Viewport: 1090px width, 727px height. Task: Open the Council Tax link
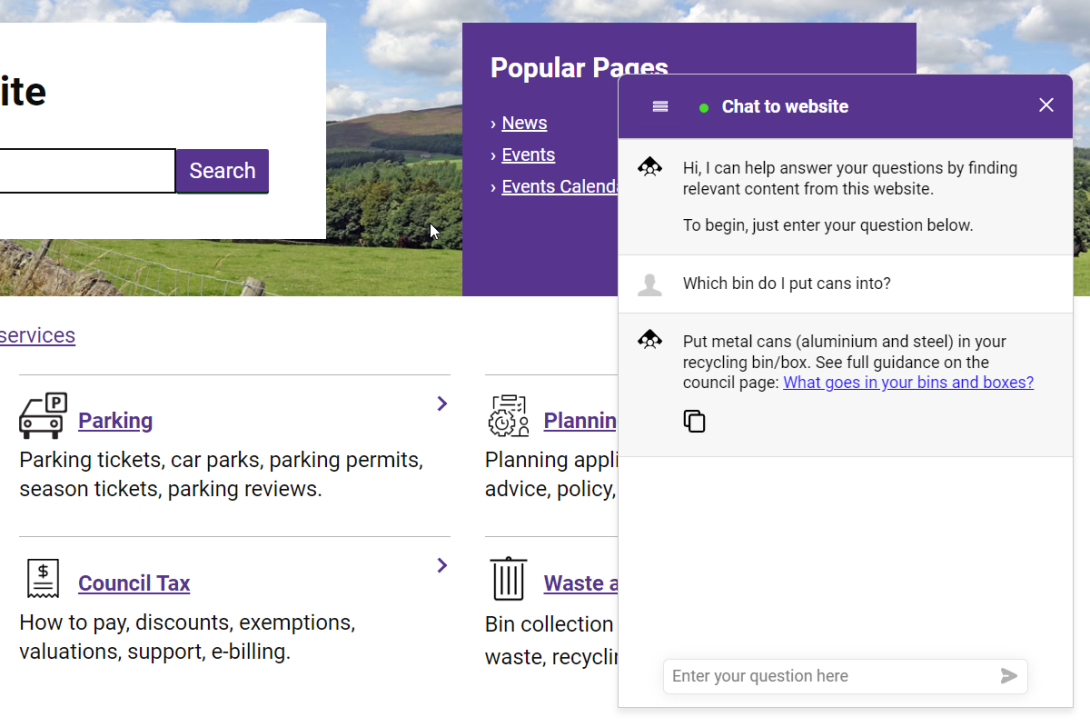133,583
